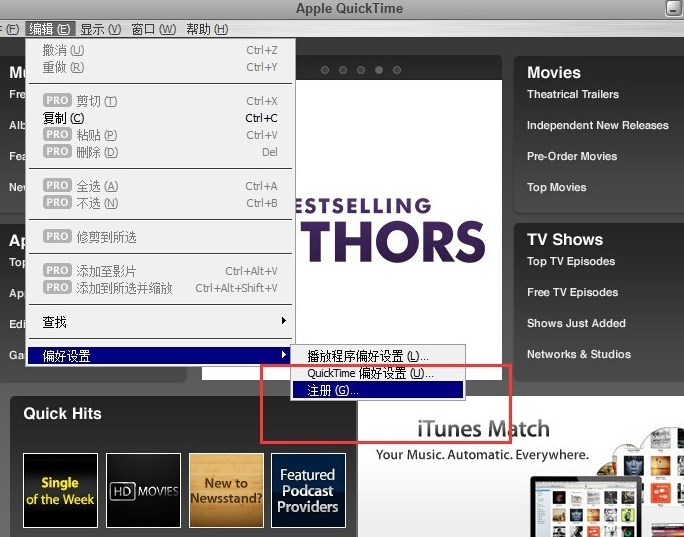This screenshot has width=684, height=537.
Task: Open New to Newsstand tile
Action: click(x=226, y=491)
